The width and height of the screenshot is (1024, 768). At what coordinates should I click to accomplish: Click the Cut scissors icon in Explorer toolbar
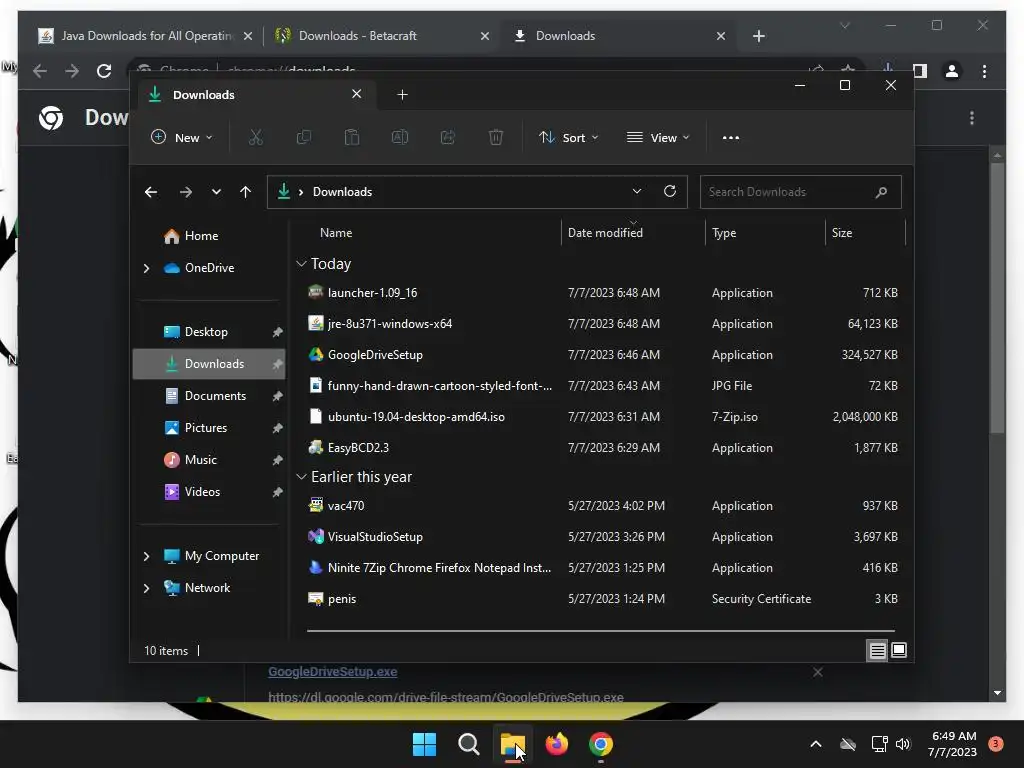coord(255,137)
